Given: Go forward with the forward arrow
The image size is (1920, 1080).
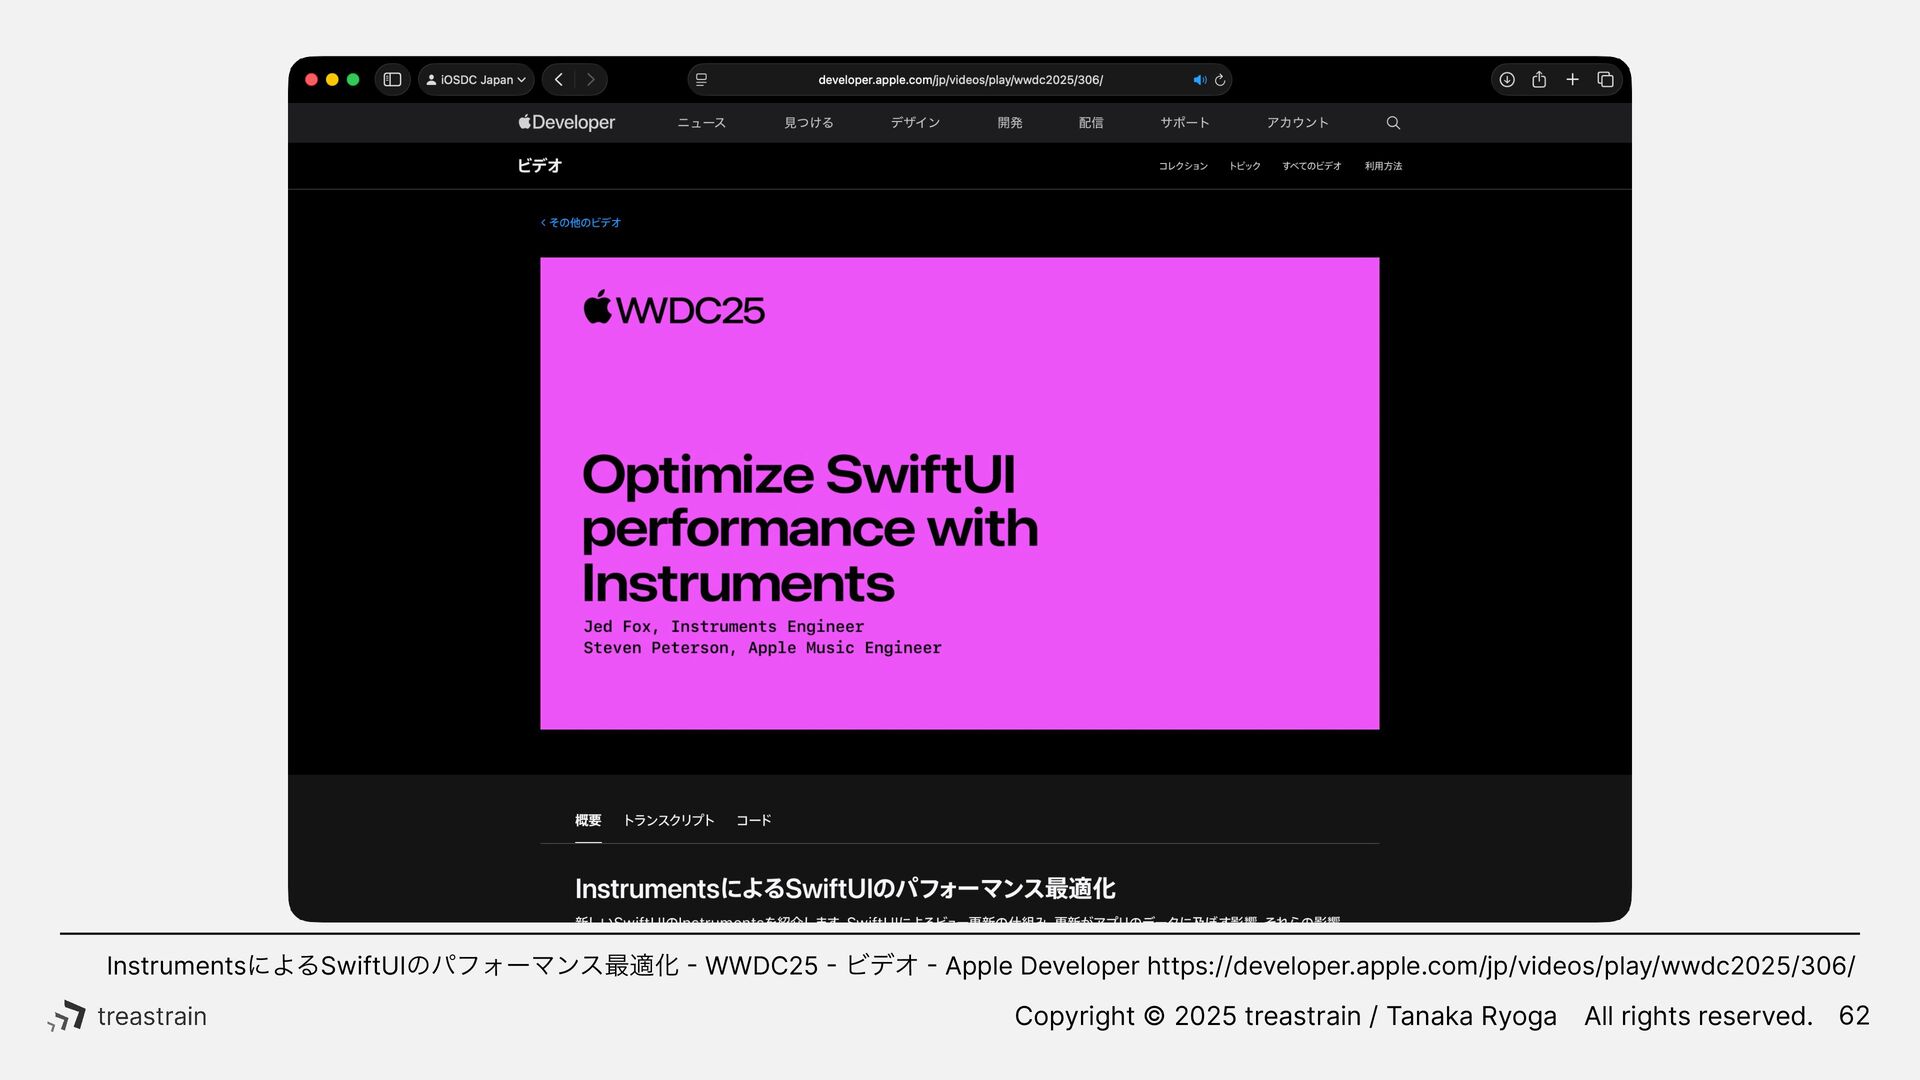Looking at the screenshot, I should click(591, 80).
